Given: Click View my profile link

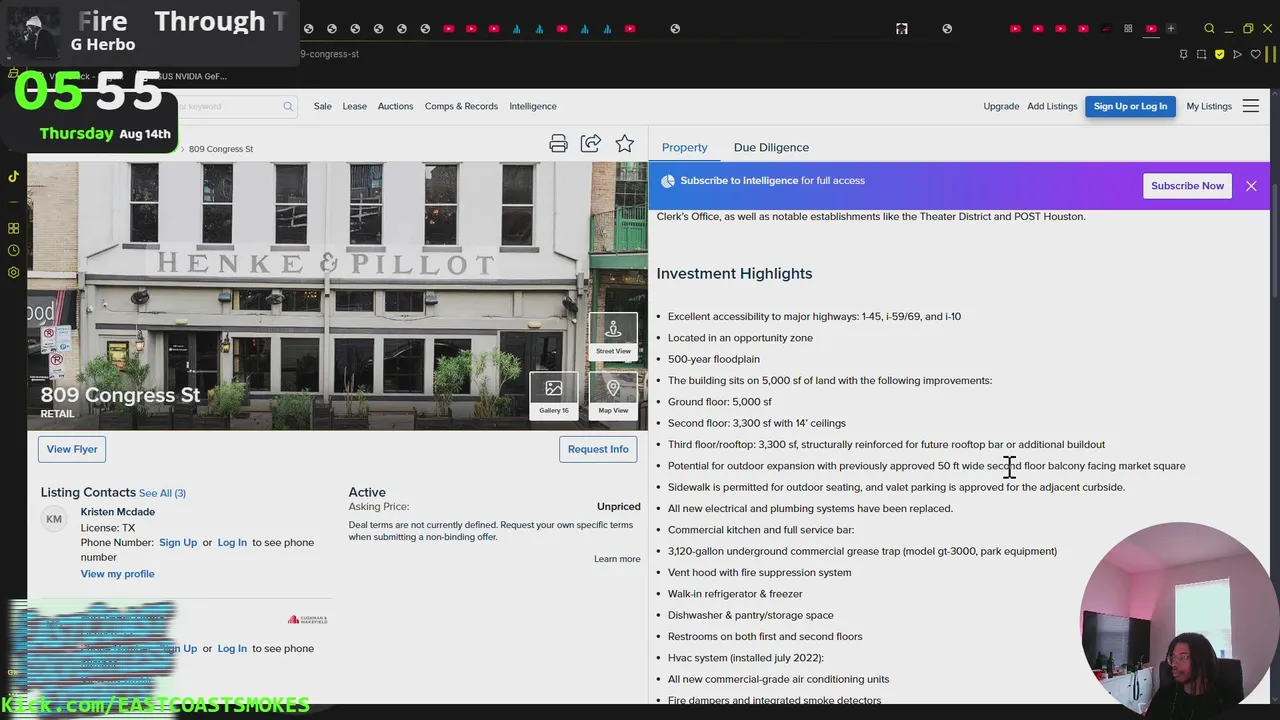Looking at the screenshot, I should point(117,574).
